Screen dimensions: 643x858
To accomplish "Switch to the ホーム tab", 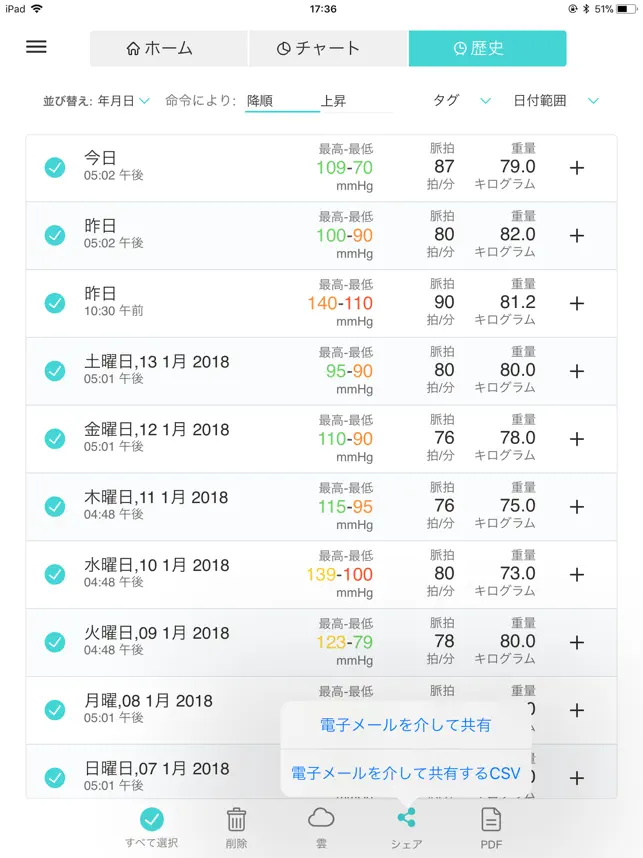I will coord(169,48).
